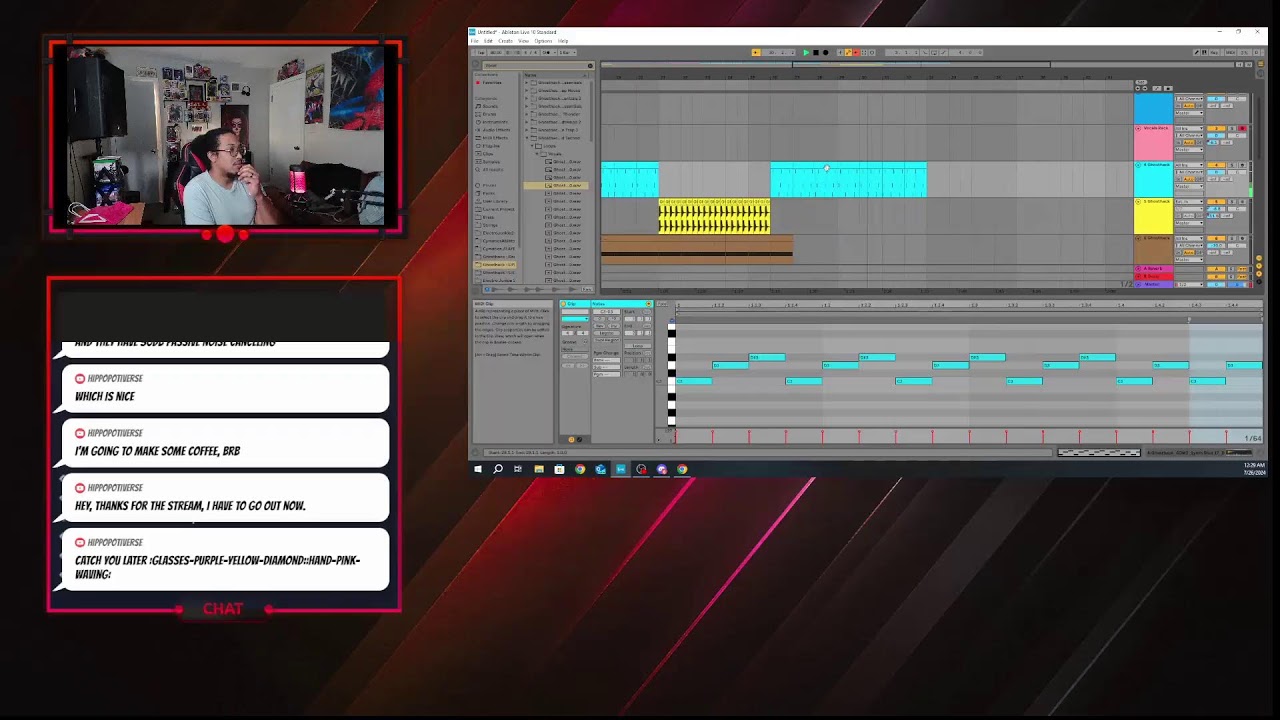The height and width of the screenshot is (720, 1280).
Task: Fold the 5 Ghosthack track
Action: click(x=1138, y=201)
